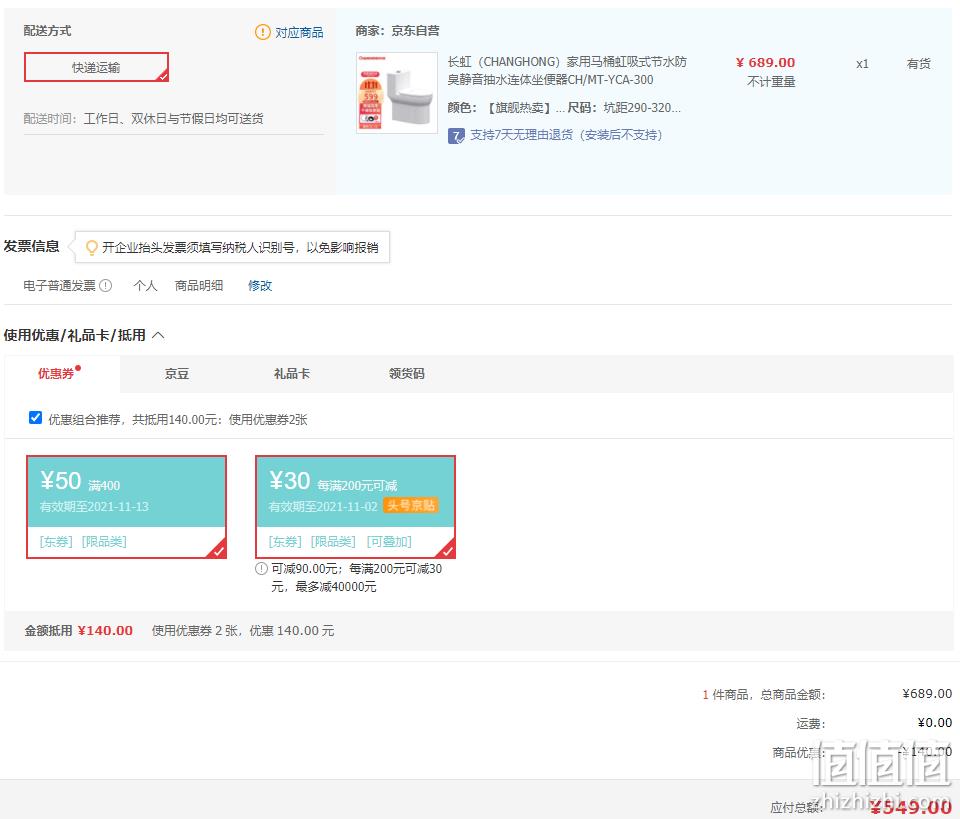Screen dimensions: 960x819
Task: Switch to the 领货码 tab
Action: 407,373
